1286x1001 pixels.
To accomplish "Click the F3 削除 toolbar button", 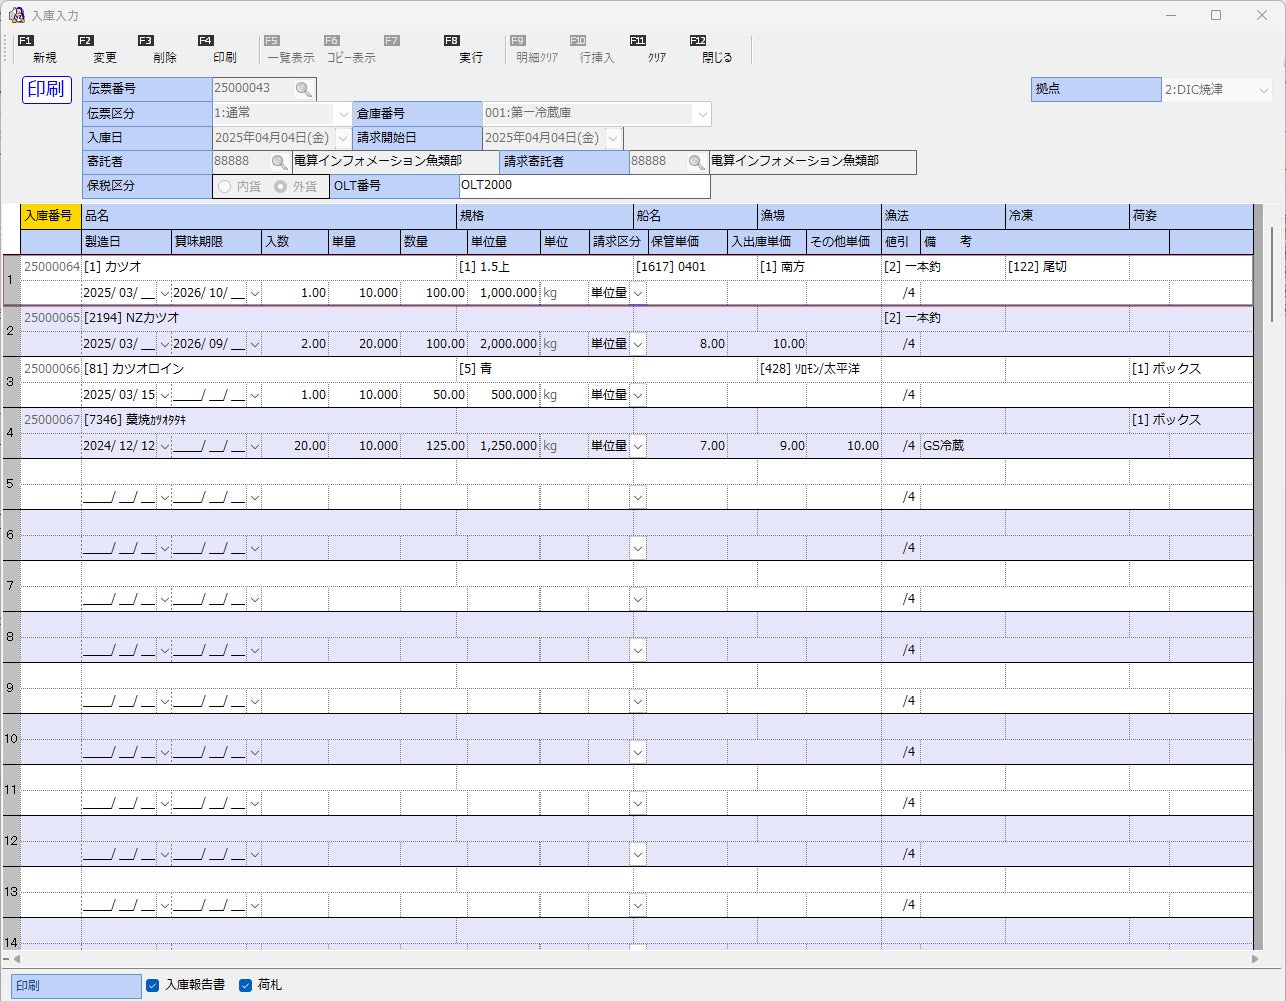I will click(x=164, y=50).
